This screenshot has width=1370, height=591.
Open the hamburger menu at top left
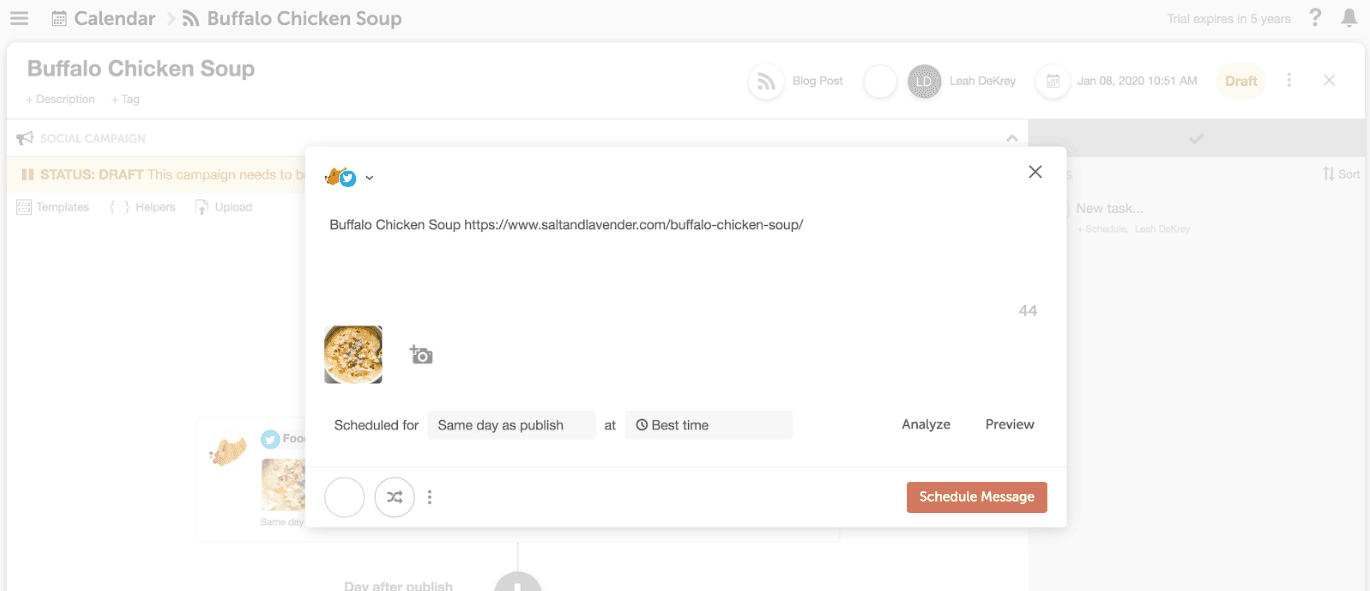coord(19,19)
